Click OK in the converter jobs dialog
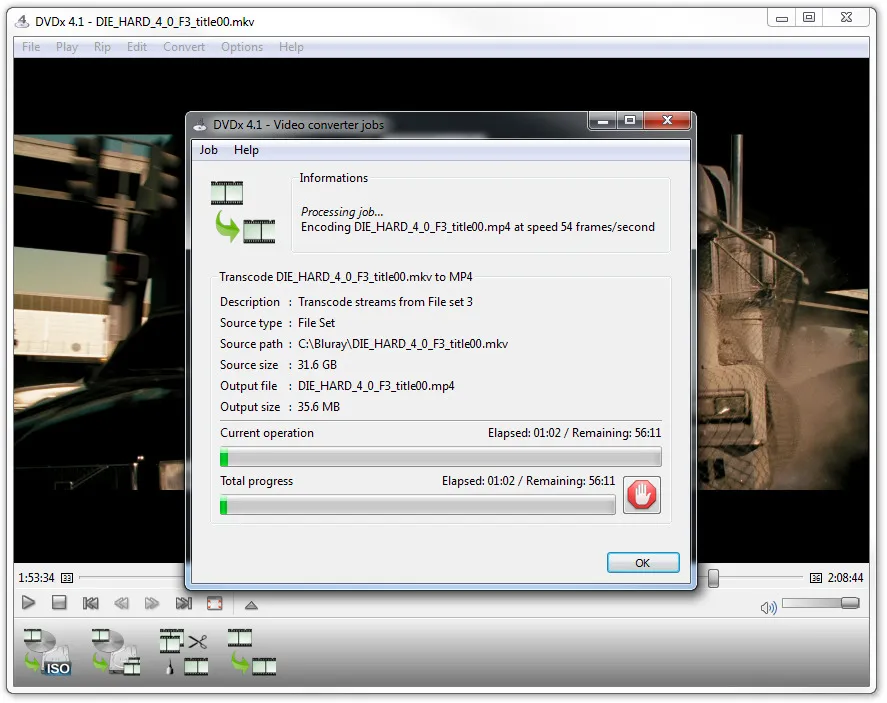Image resolution: width=887 pixels, height=703 pixels. point(643,563)
